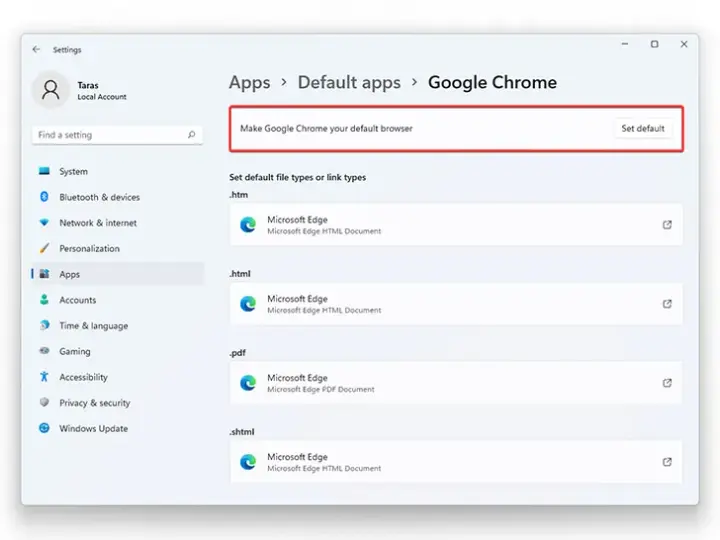
Task: Open Time & language settings
Action: tap(118, 326)
